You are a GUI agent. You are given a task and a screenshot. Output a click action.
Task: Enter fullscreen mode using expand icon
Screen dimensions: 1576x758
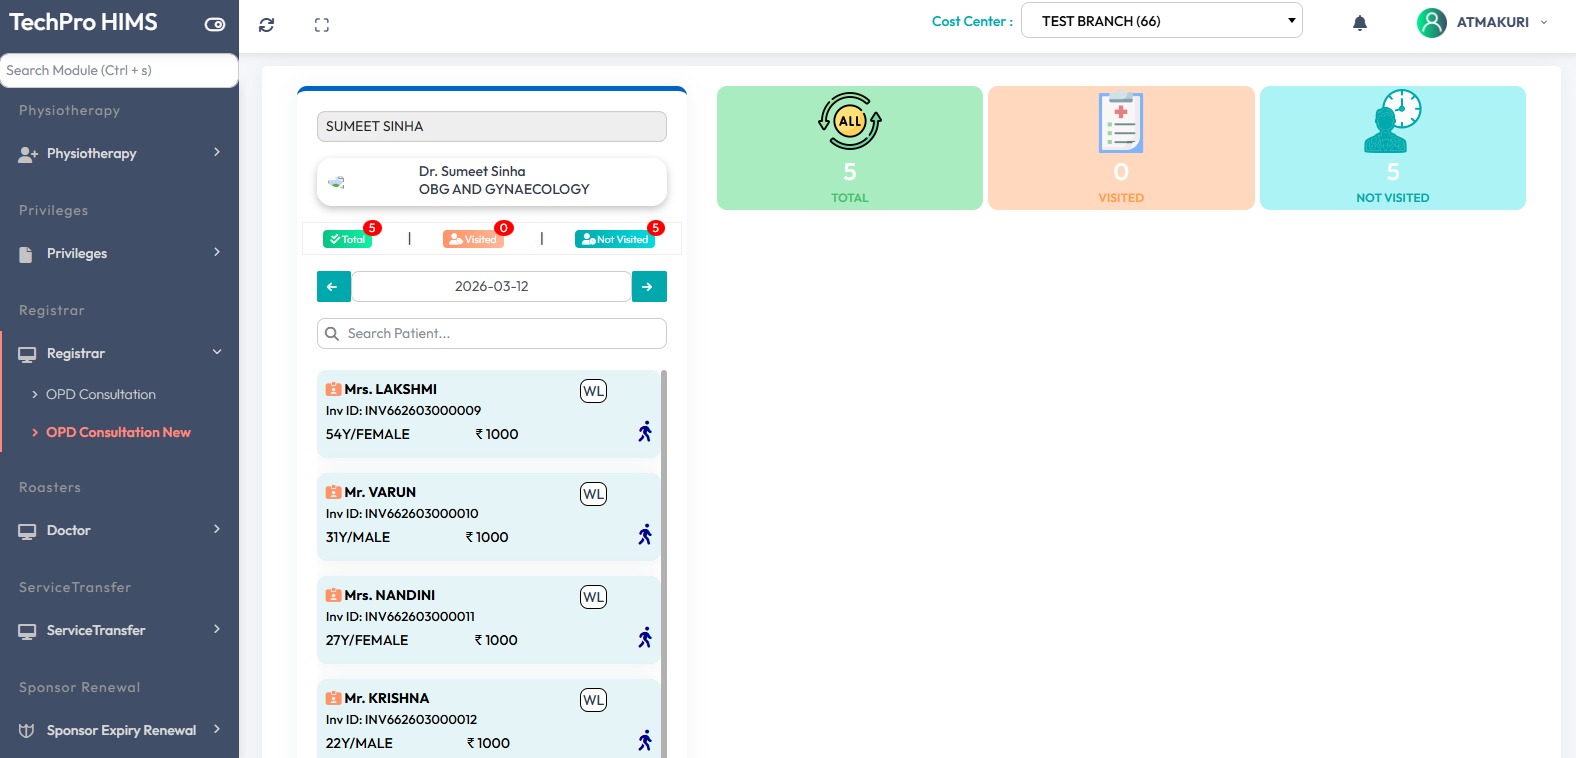(x=321, y=25)
